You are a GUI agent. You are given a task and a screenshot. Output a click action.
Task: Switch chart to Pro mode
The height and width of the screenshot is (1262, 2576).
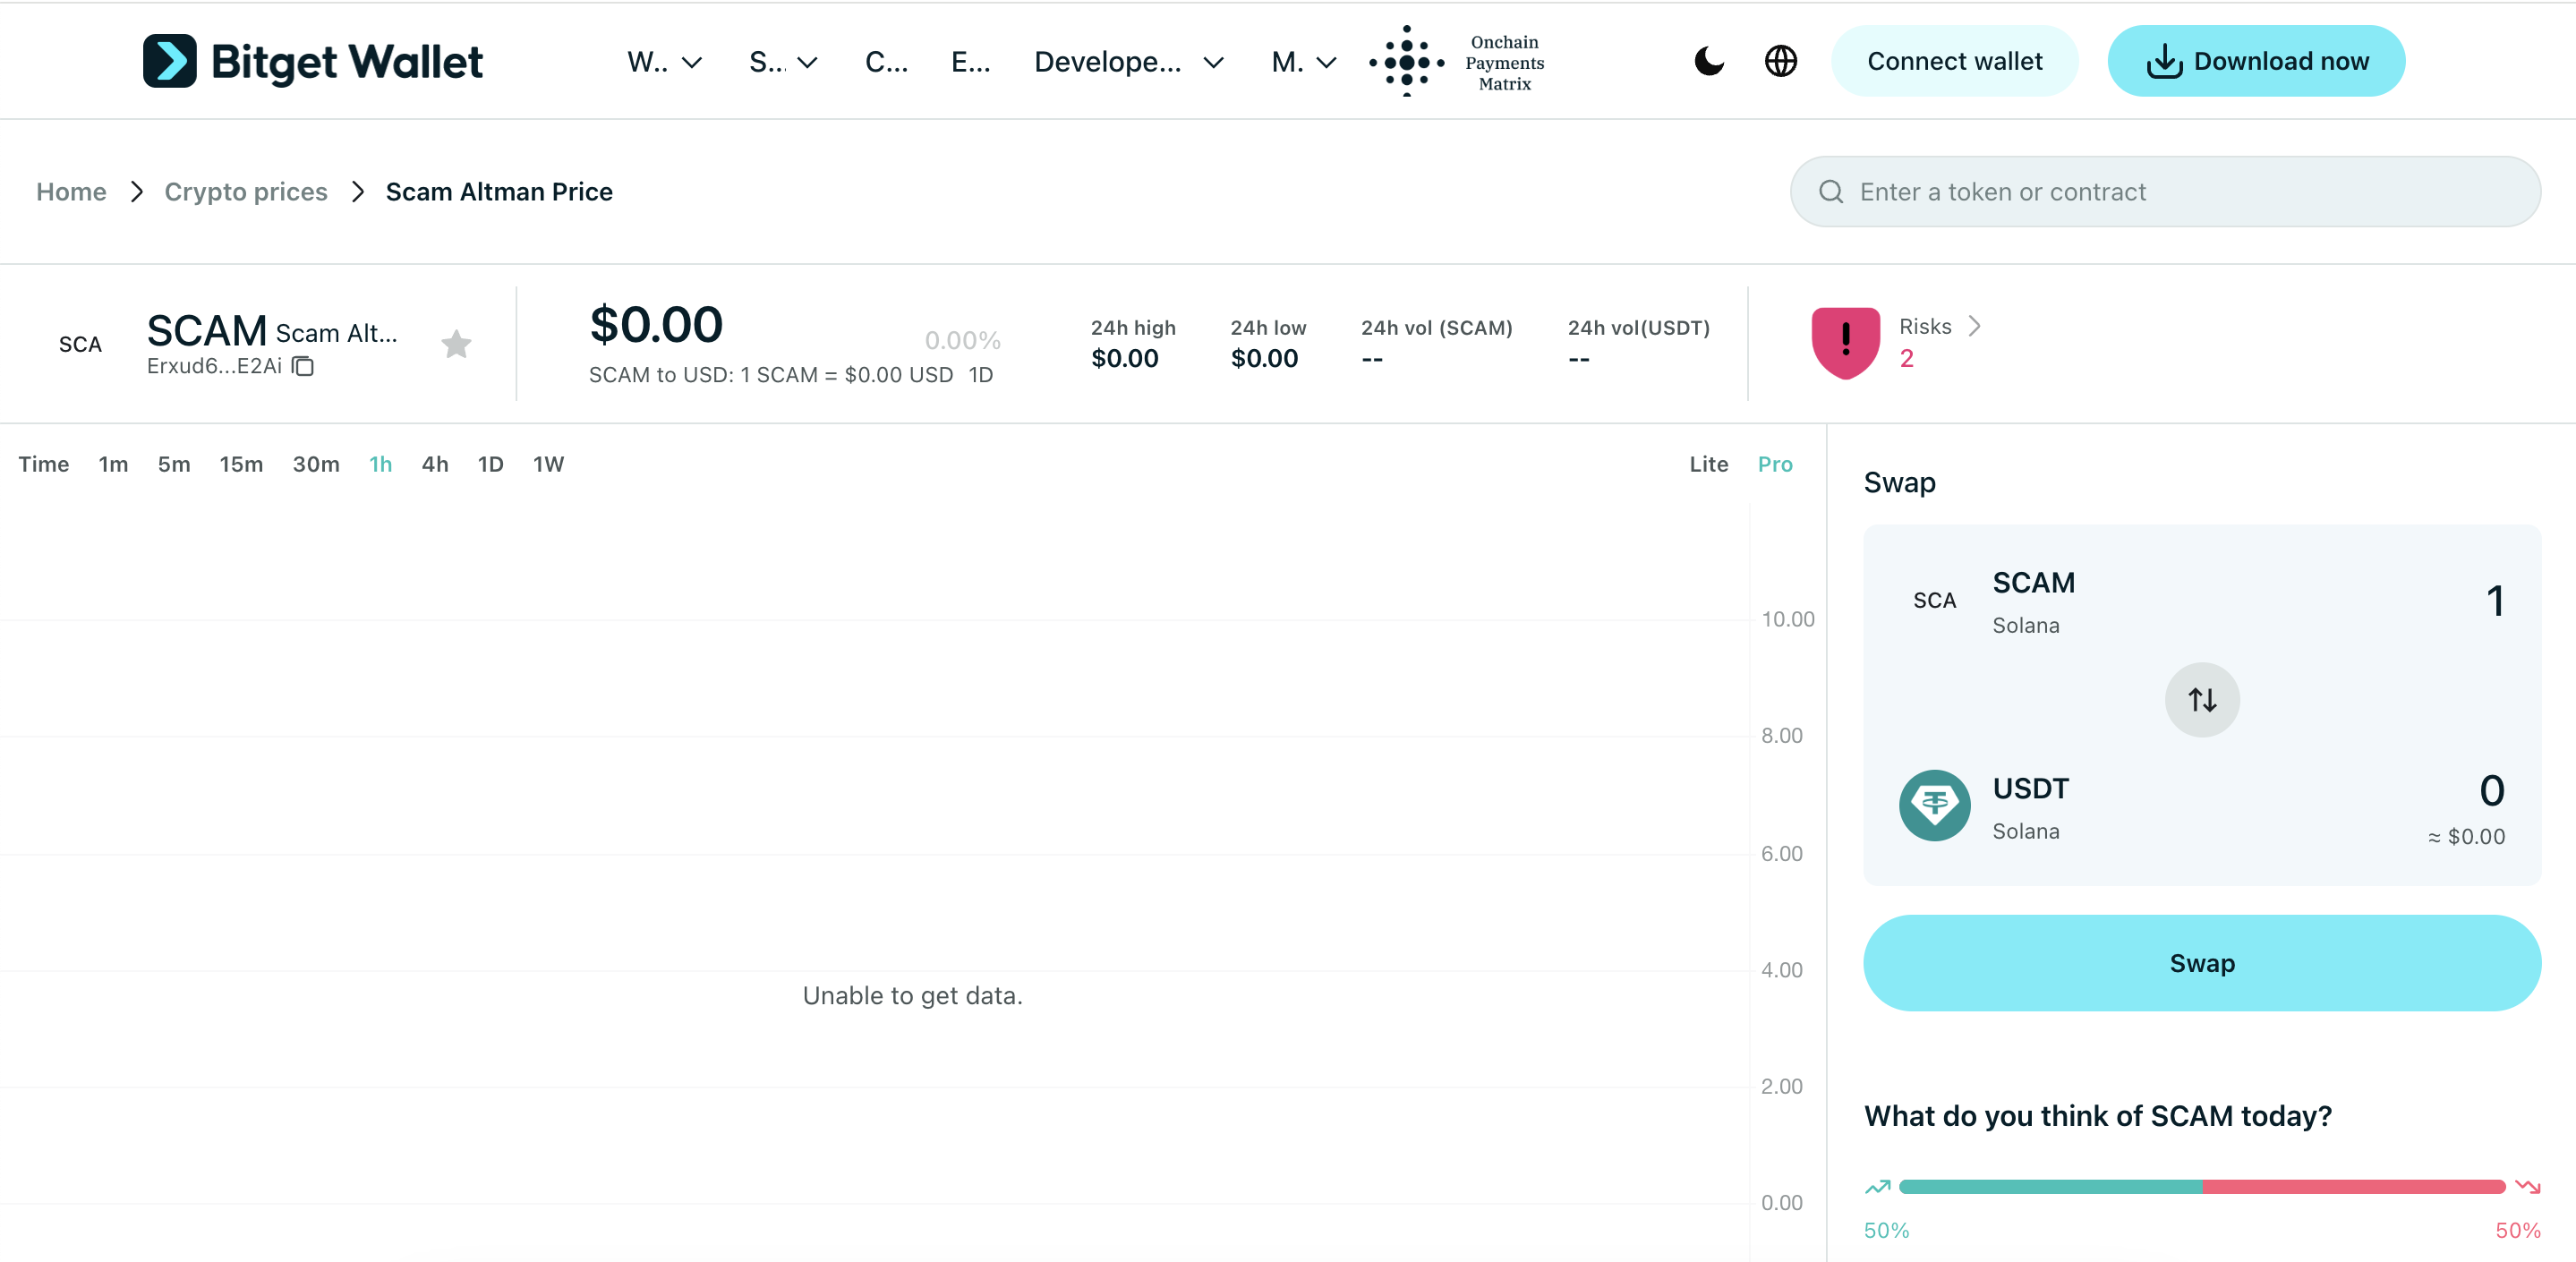click(1775, 464)
